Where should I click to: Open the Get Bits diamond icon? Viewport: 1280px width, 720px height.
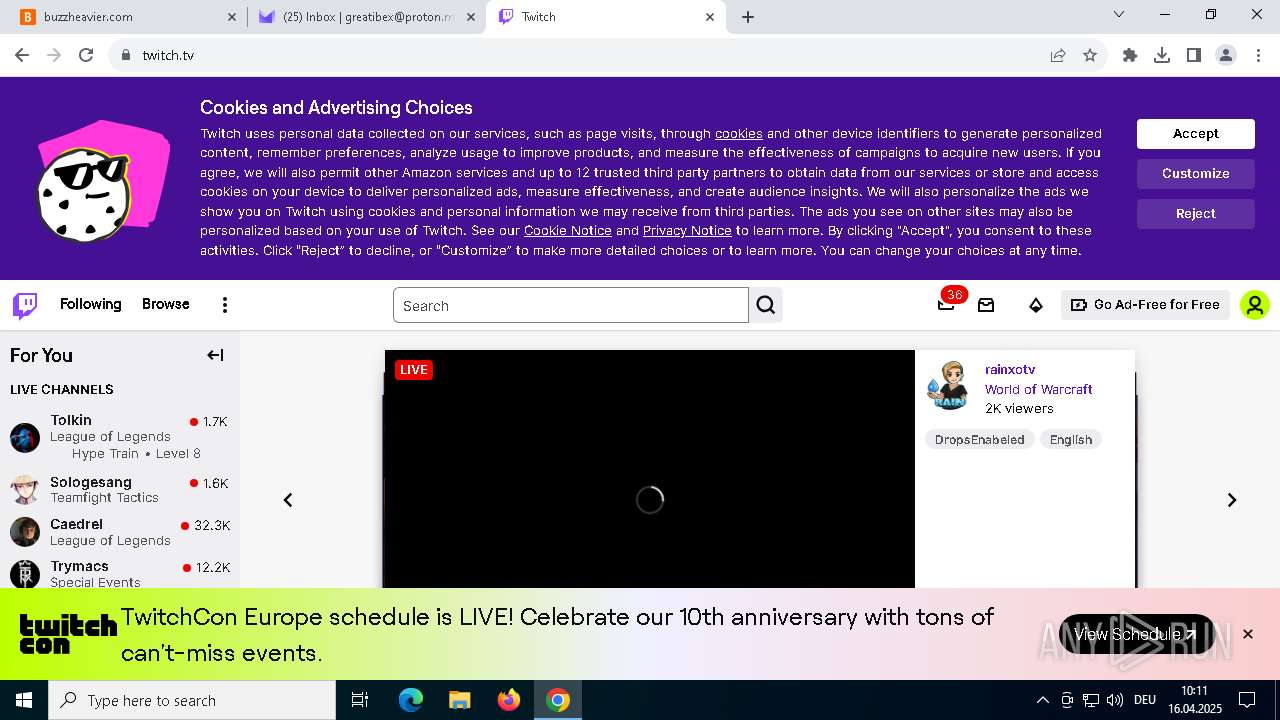tap(1036, 305)
